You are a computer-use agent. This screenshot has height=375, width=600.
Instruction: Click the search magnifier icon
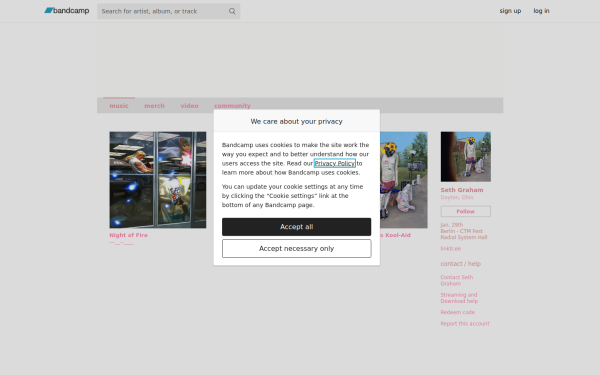(232, 11)
